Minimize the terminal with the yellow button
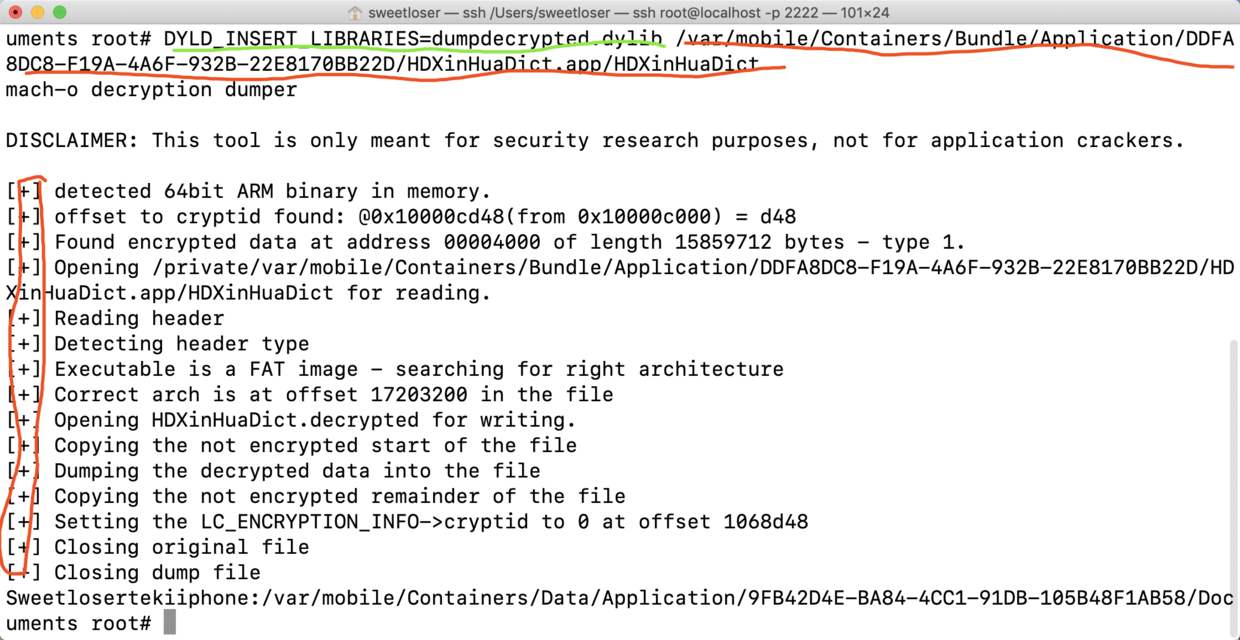 pyautogui.click(x=37, y=13)
